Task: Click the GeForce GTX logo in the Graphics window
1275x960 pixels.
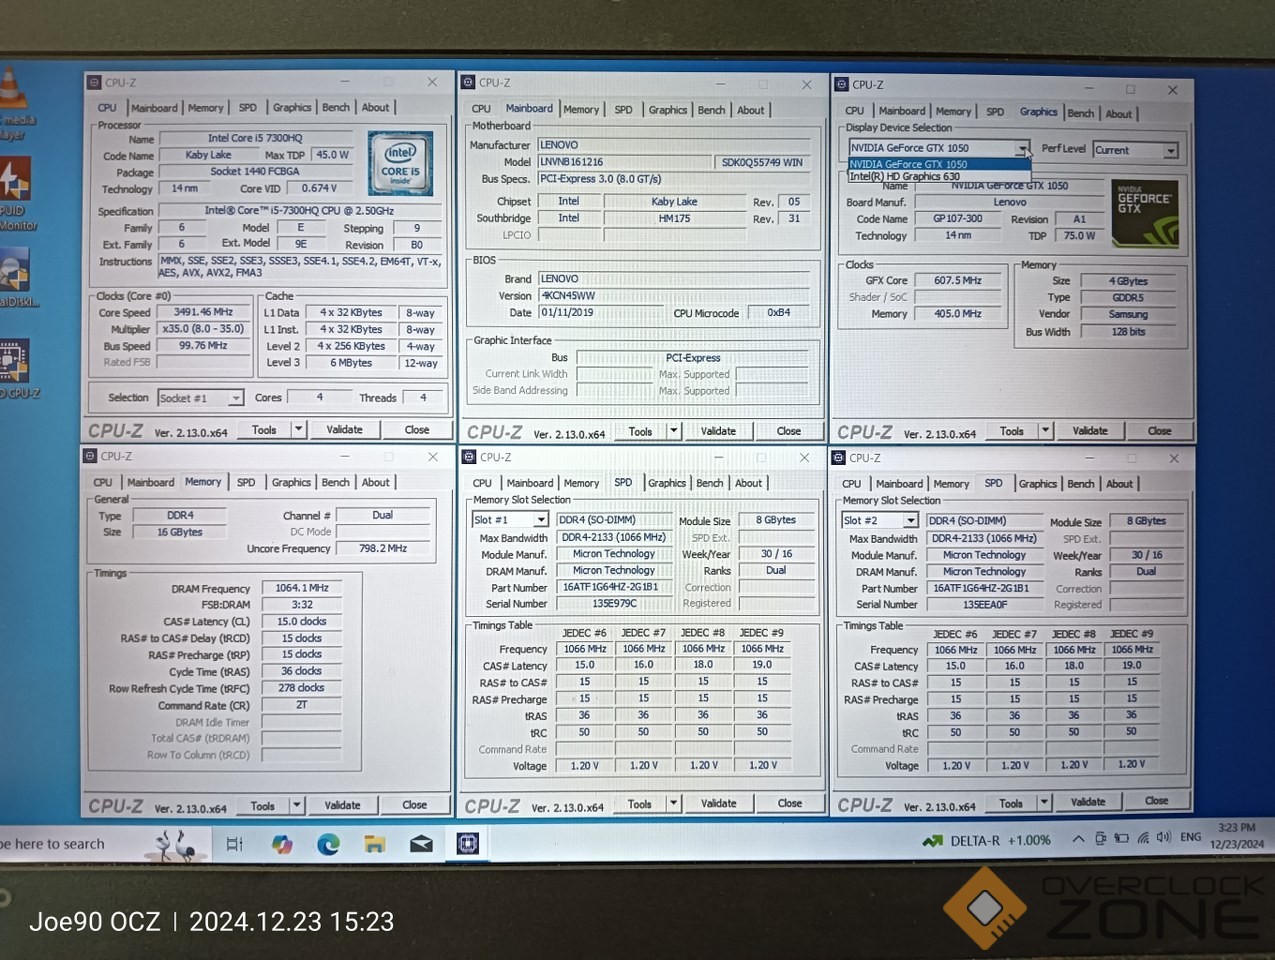Action: coord(1144,213)
